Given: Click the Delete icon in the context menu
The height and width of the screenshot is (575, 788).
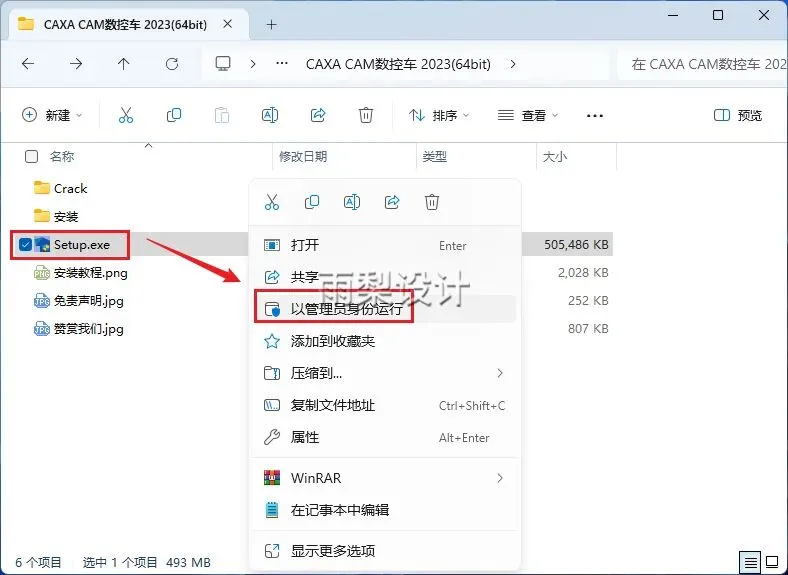Looking at the screenshot, I should point(432,202).
